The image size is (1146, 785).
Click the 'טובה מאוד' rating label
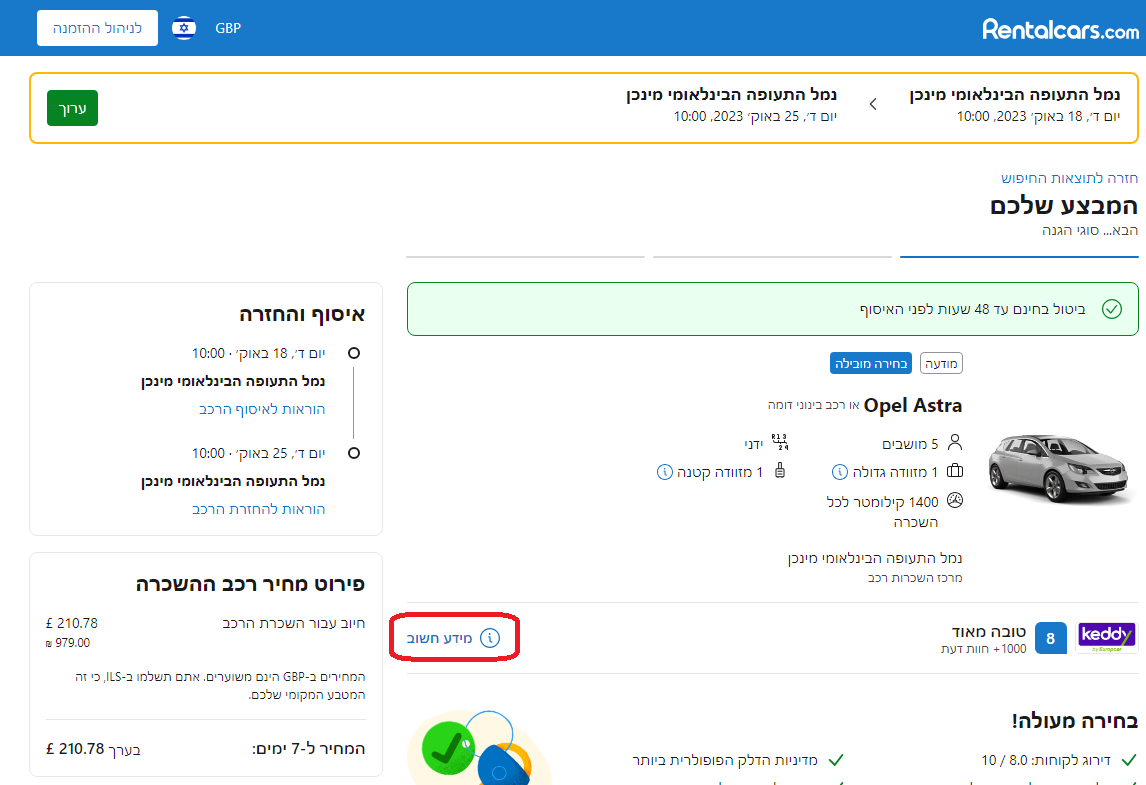tap(989, 632)
